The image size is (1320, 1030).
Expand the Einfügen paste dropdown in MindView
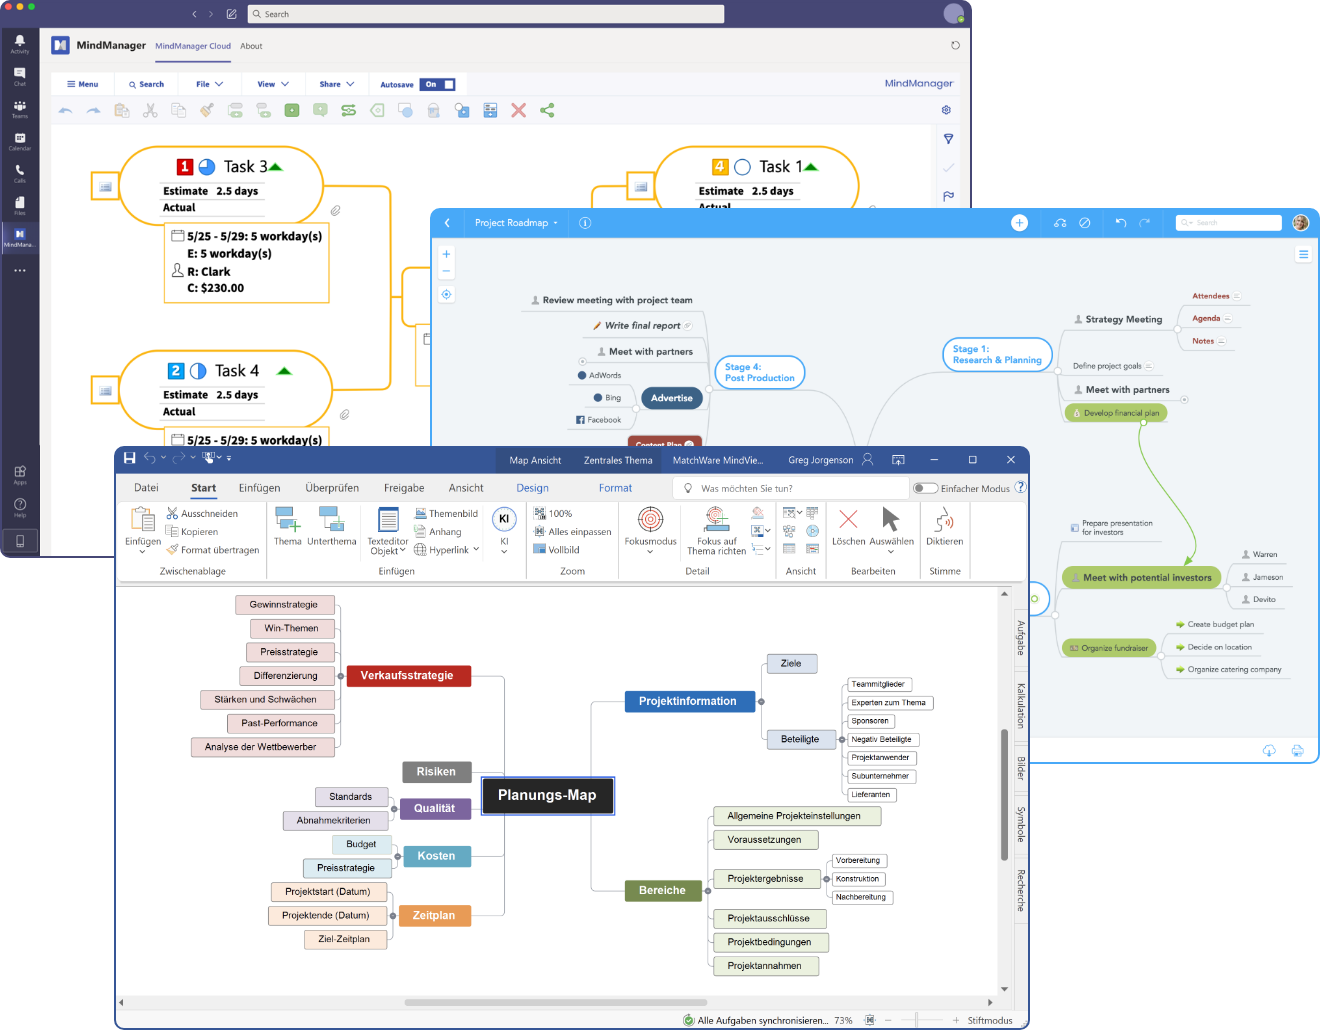pyautogui.click(x=143, y=551)
